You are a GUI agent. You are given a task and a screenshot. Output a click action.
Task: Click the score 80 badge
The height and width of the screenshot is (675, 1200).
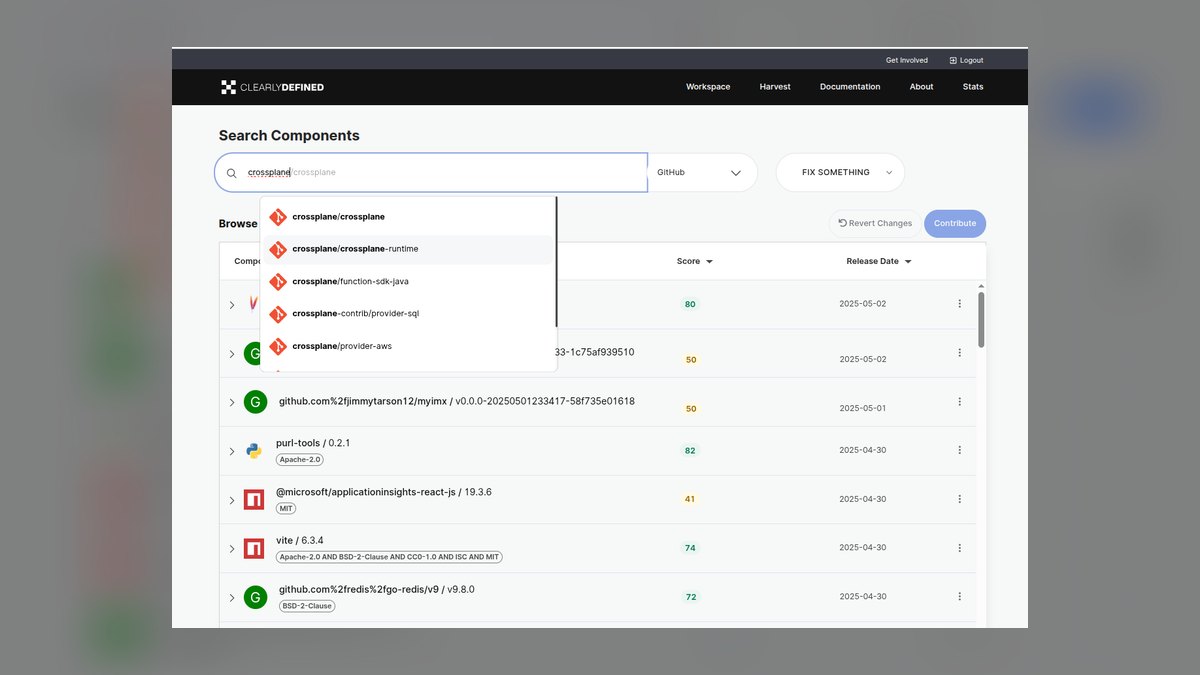(x=690, y=304)
